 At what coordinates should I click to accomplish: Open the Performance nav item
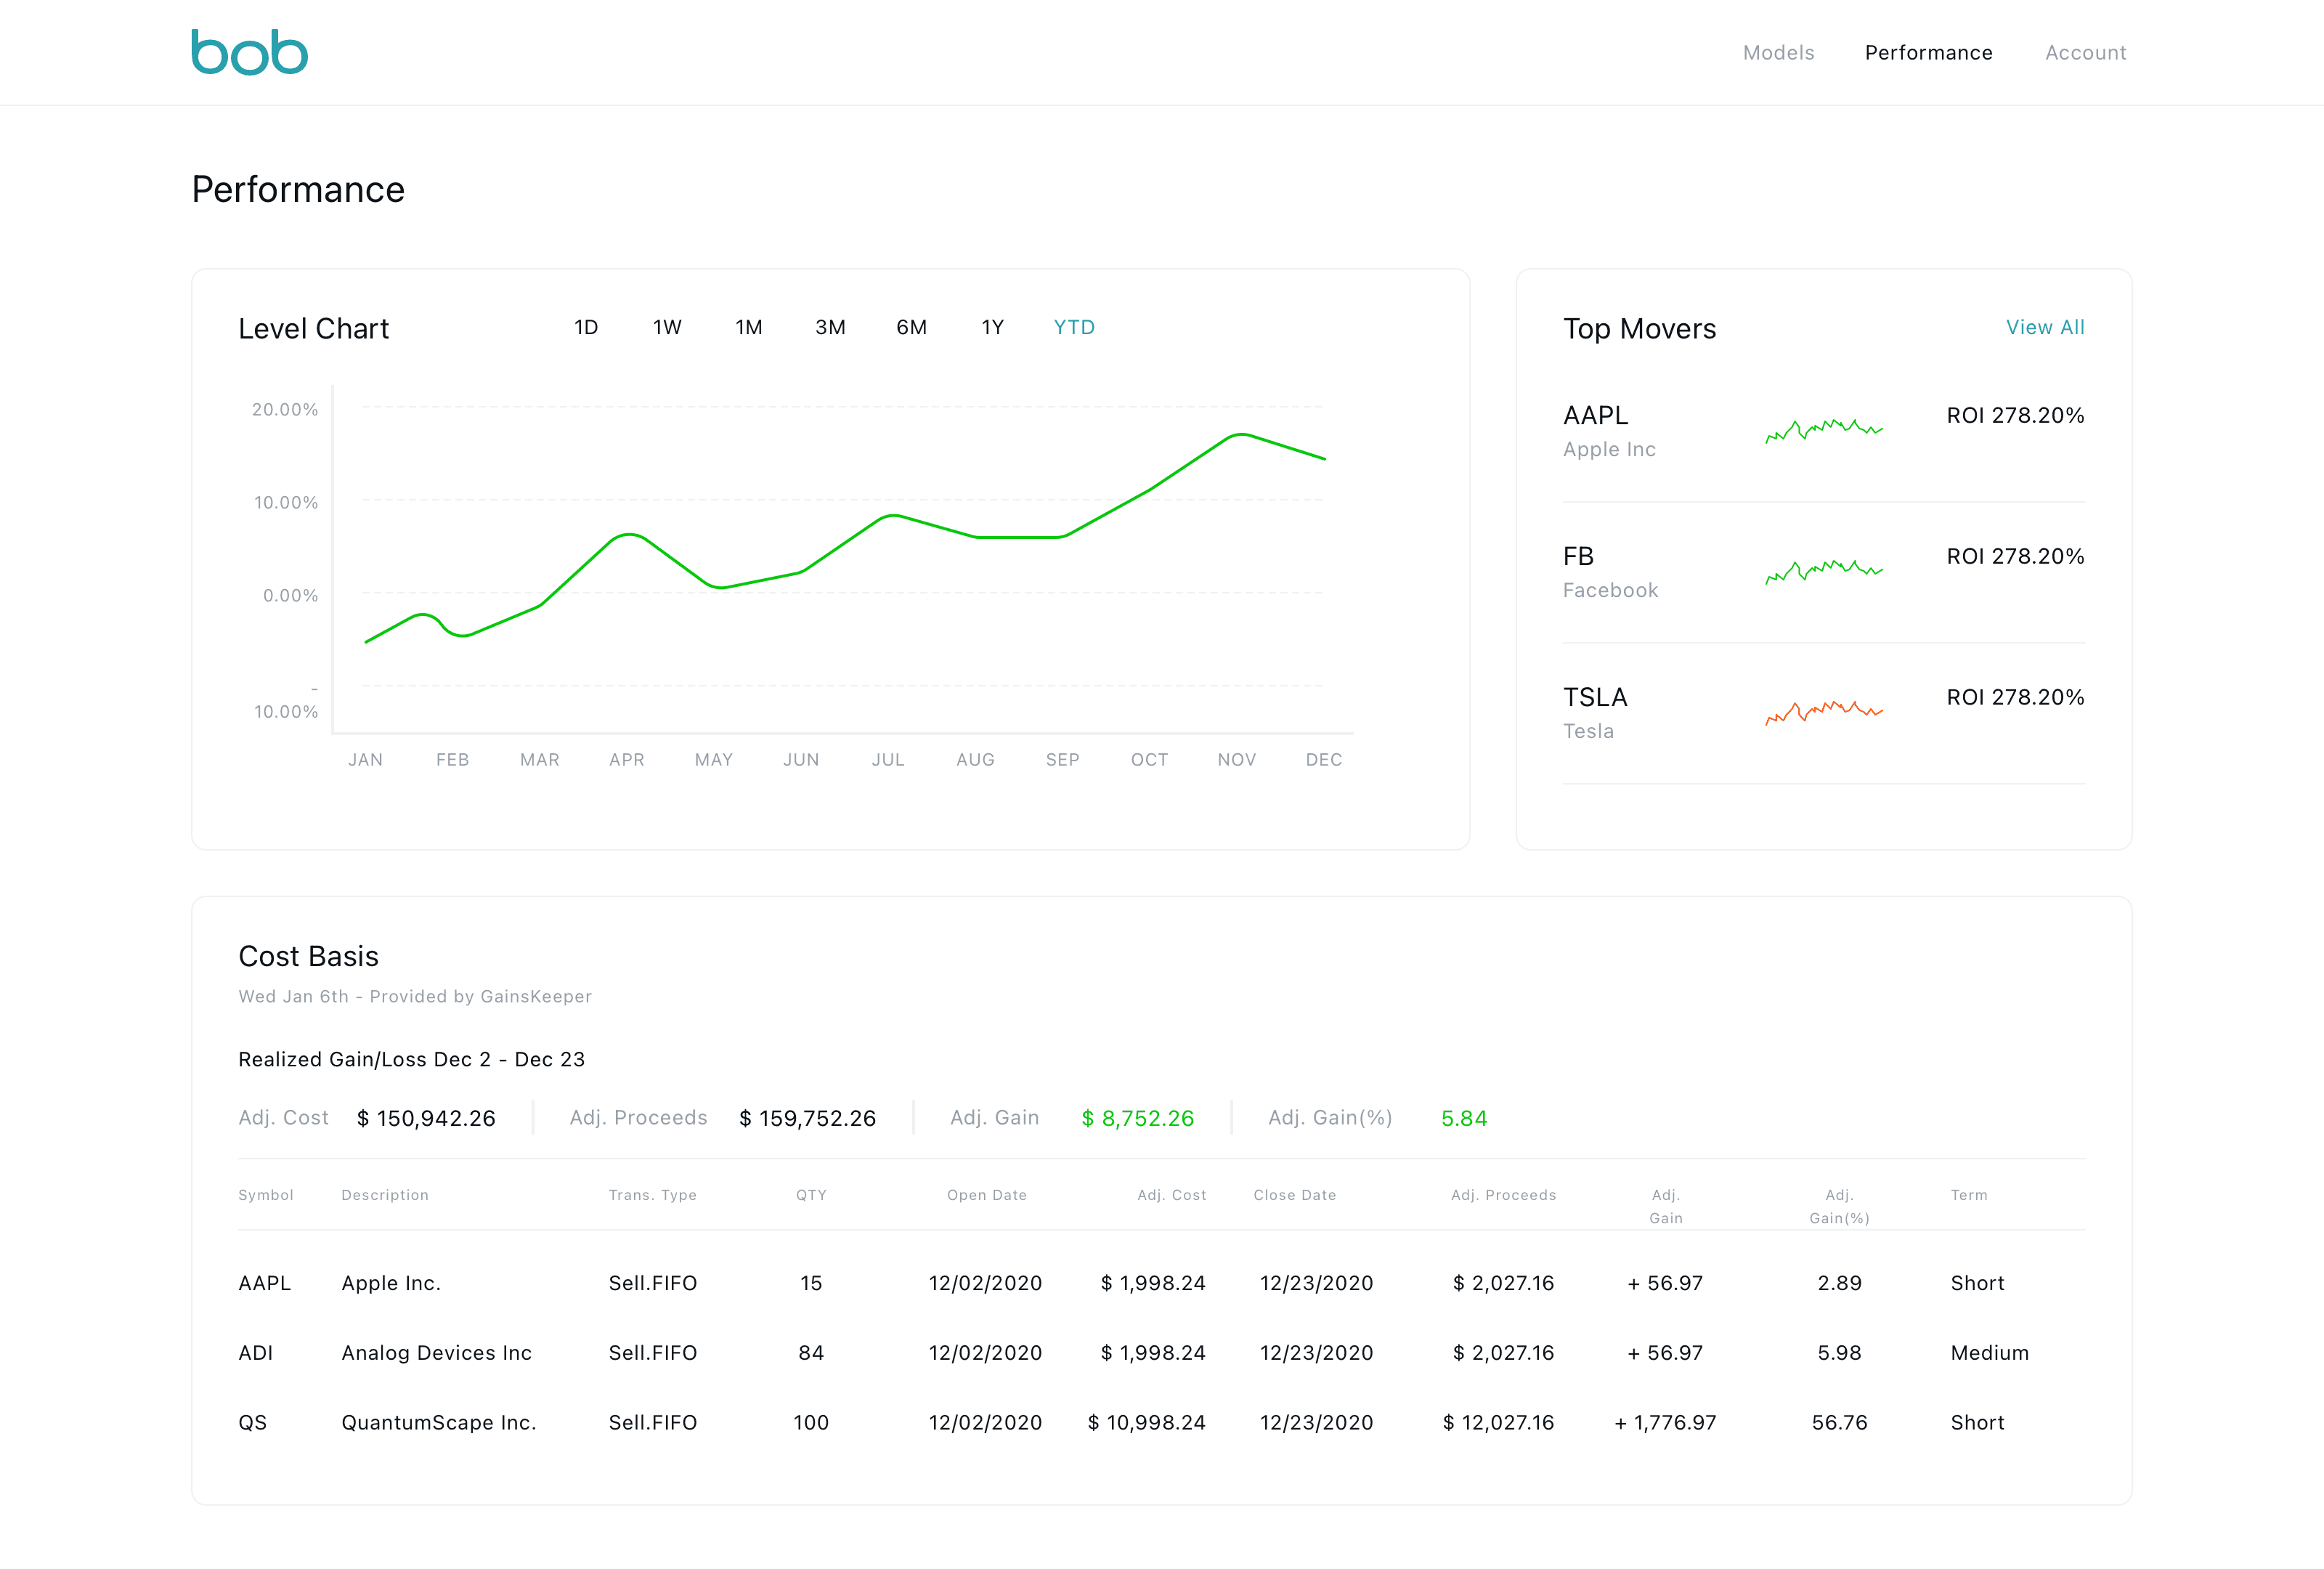pyautogui.click(x=1928, y=53)
